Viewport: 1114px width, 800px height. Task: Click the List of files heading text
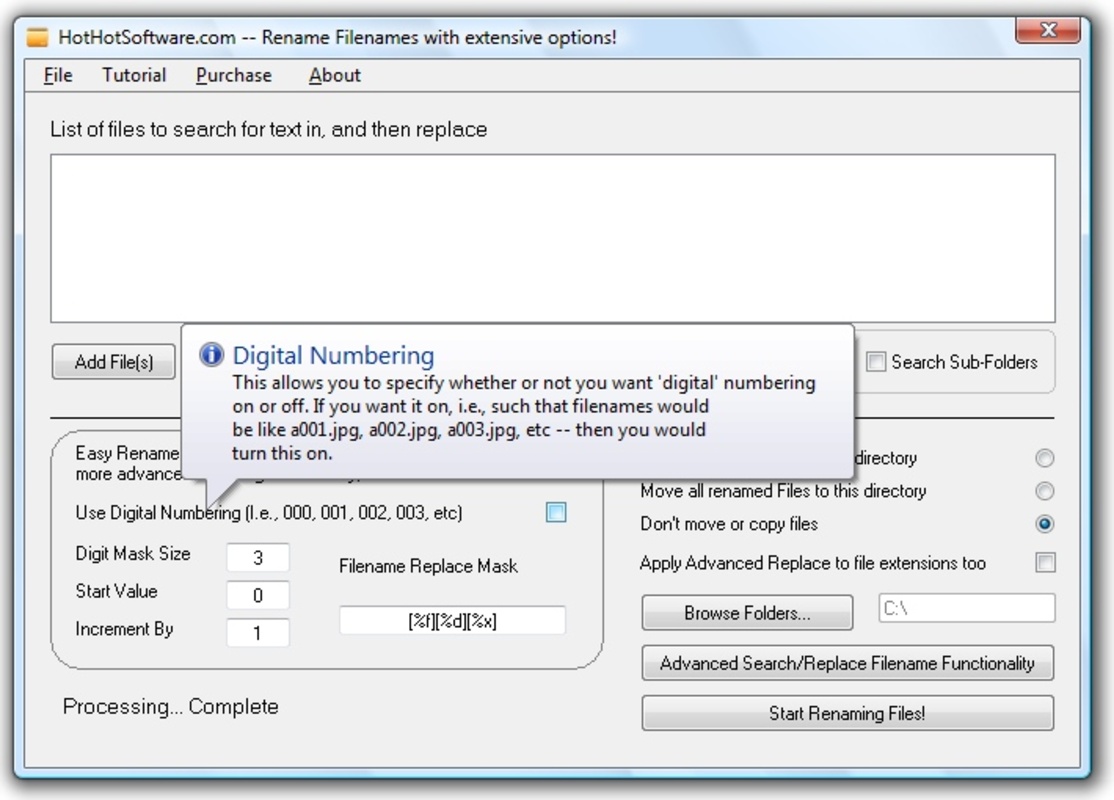[x=269, y=129]
